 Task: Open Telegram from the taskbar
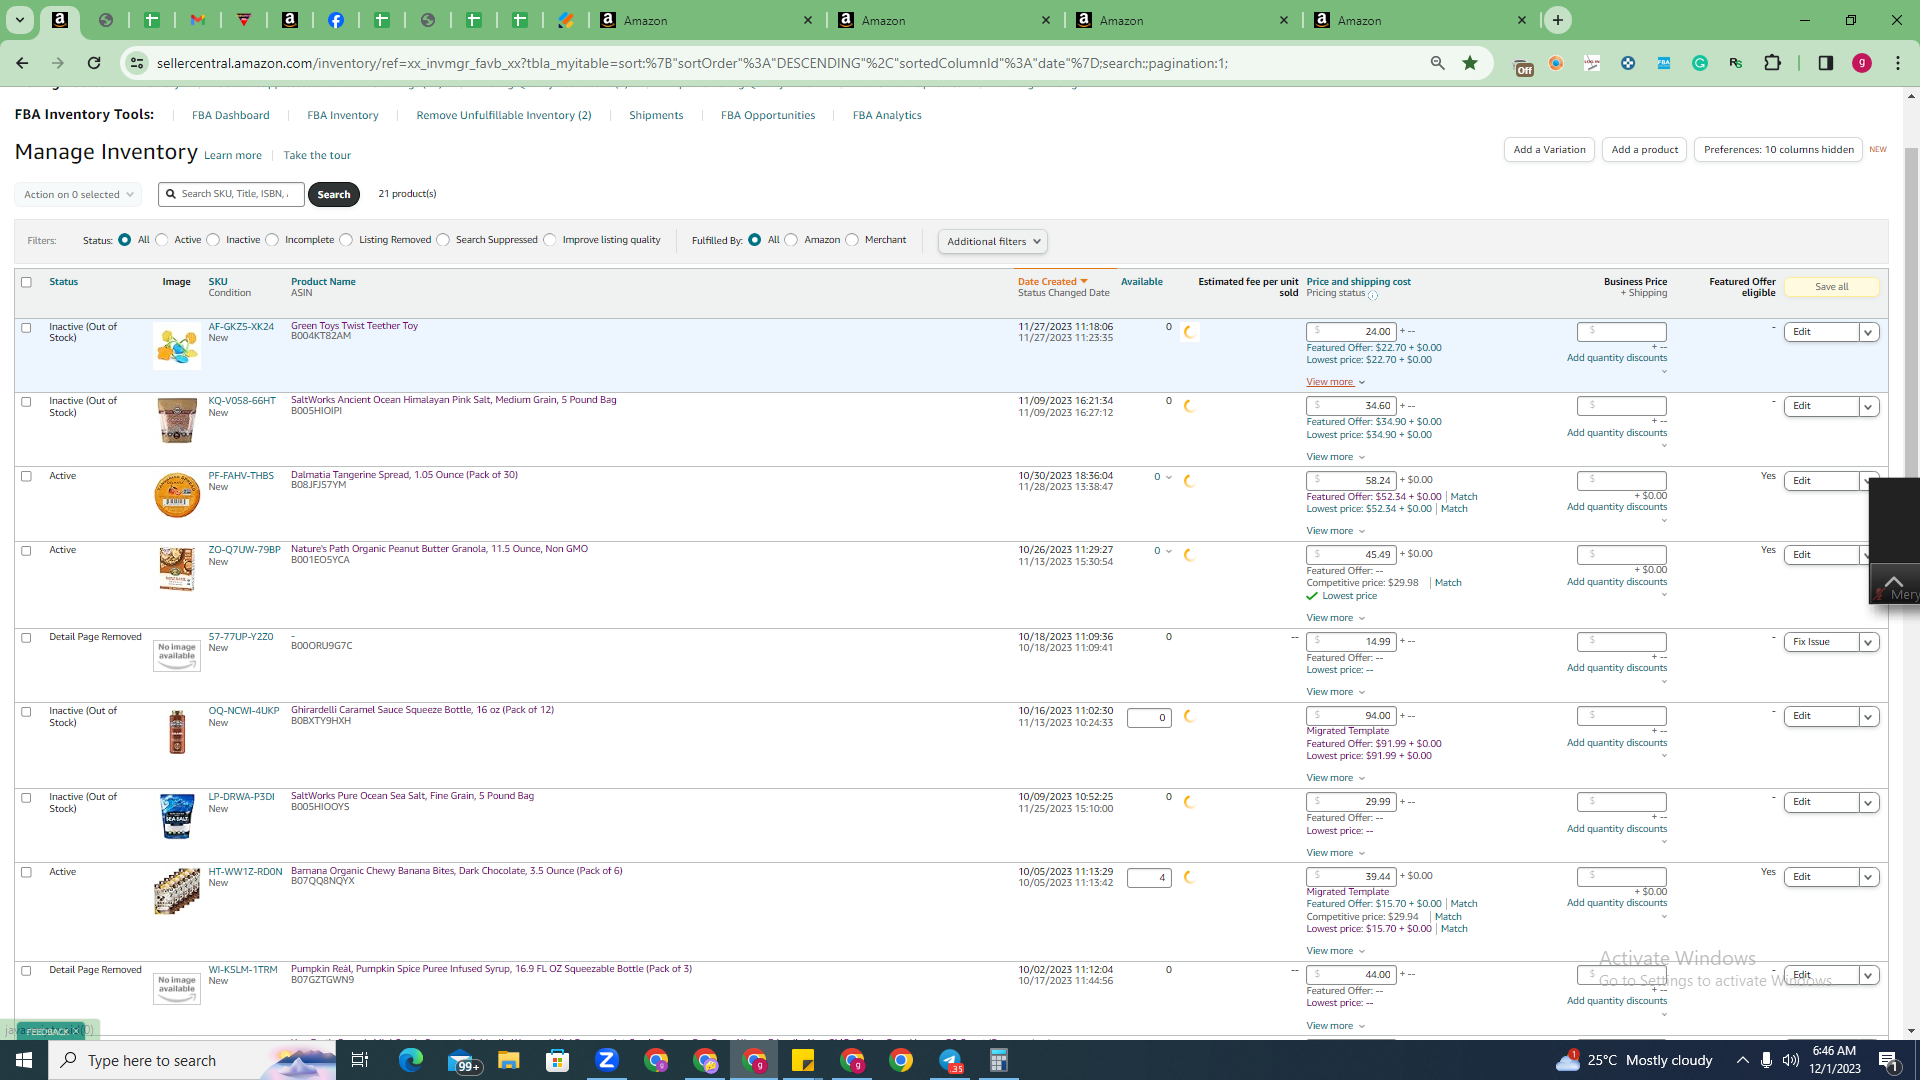pos(950,1060)
